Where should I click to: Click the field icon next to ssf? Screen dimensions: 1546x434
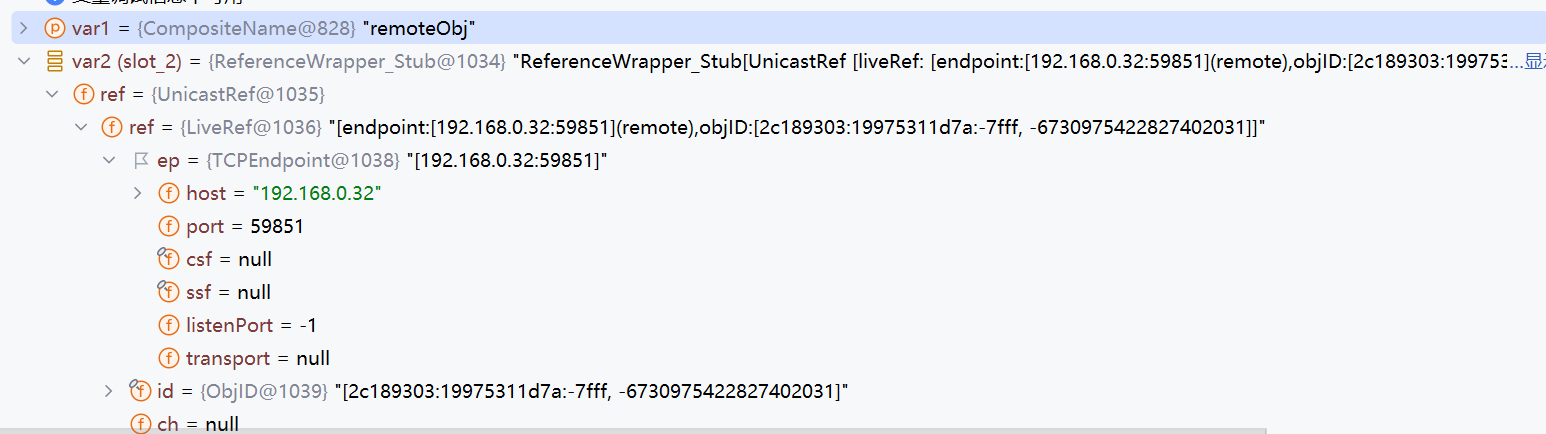coord(168,292)
